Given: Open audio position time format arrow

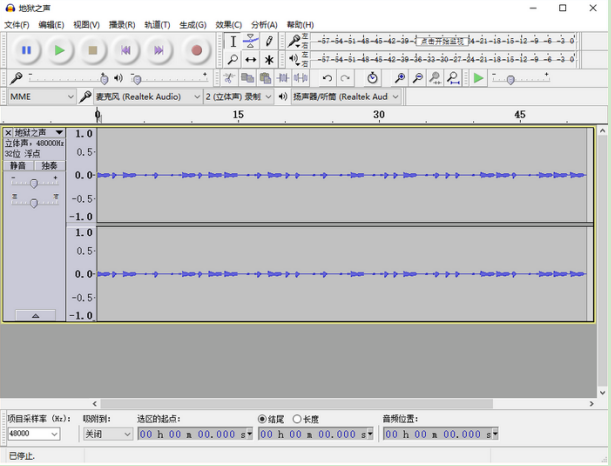Looking at the screenshot, I should pyautogui.click(x=495, y=434).
